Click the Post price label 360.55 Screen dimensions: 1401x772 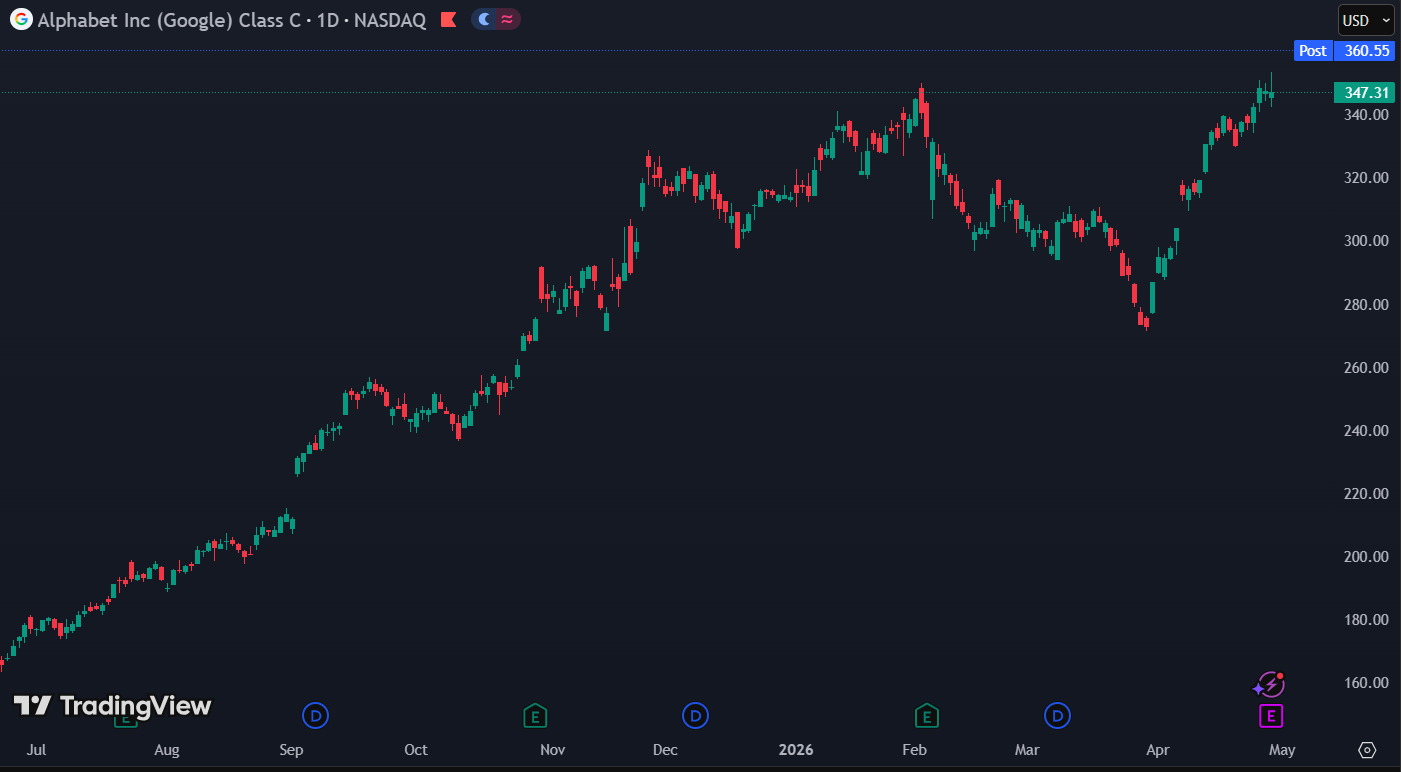point(1344,50)
